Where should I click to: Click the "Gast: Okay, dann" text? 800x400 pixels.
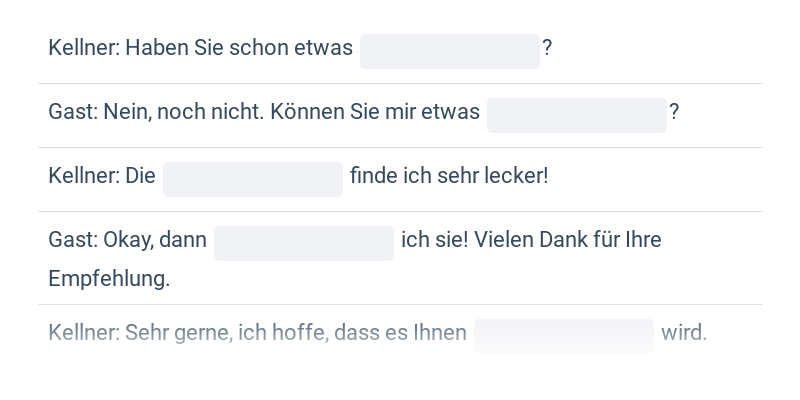127,240
